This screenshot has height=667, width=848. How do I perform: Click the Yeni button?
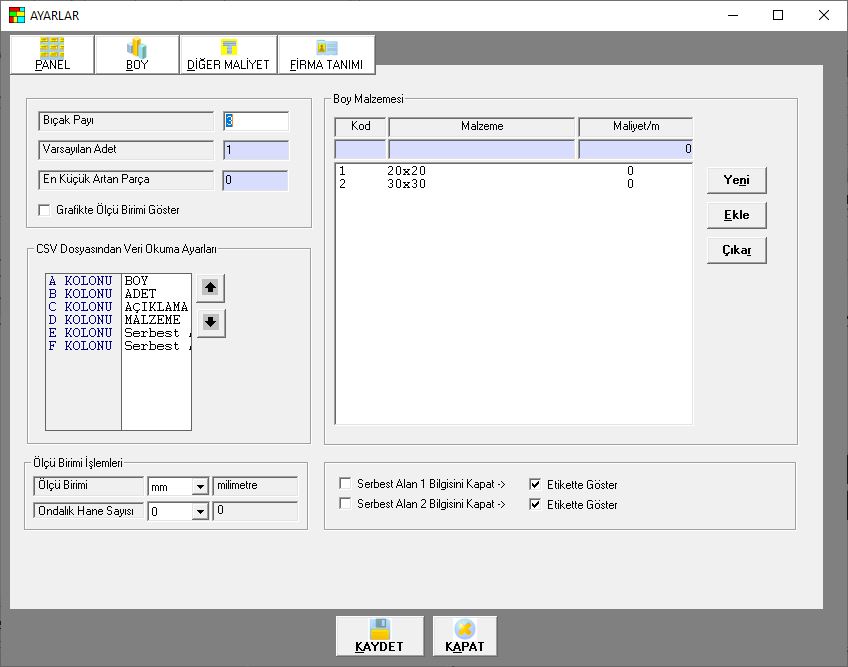[x=737, y=180]
